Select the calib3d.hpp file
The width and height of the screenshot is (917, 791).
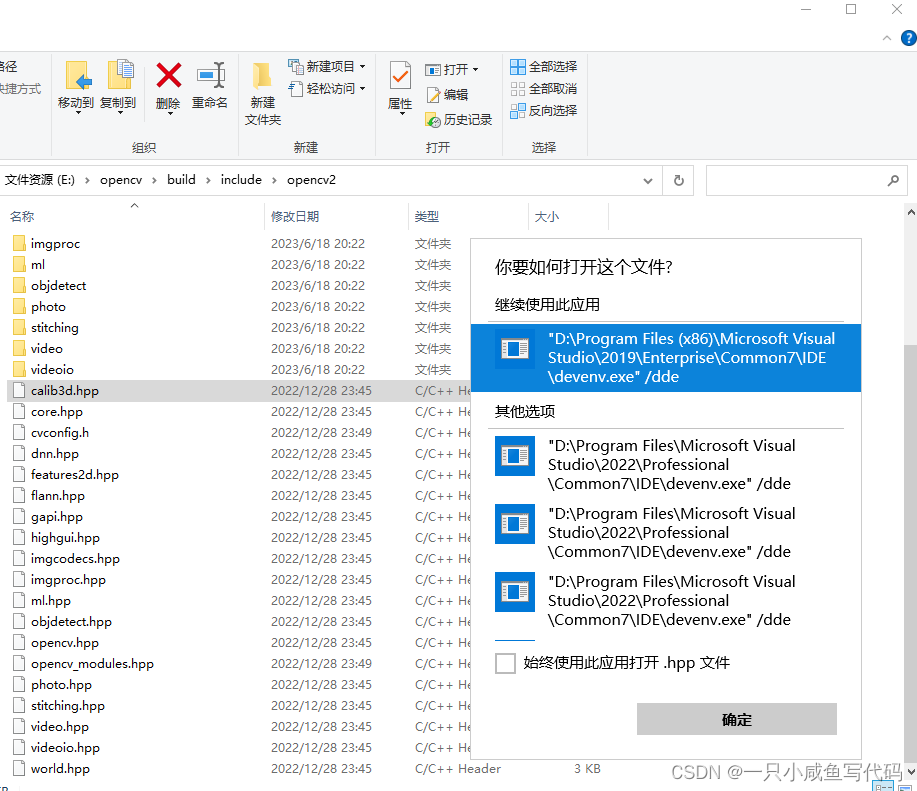(x=64, y=391)
